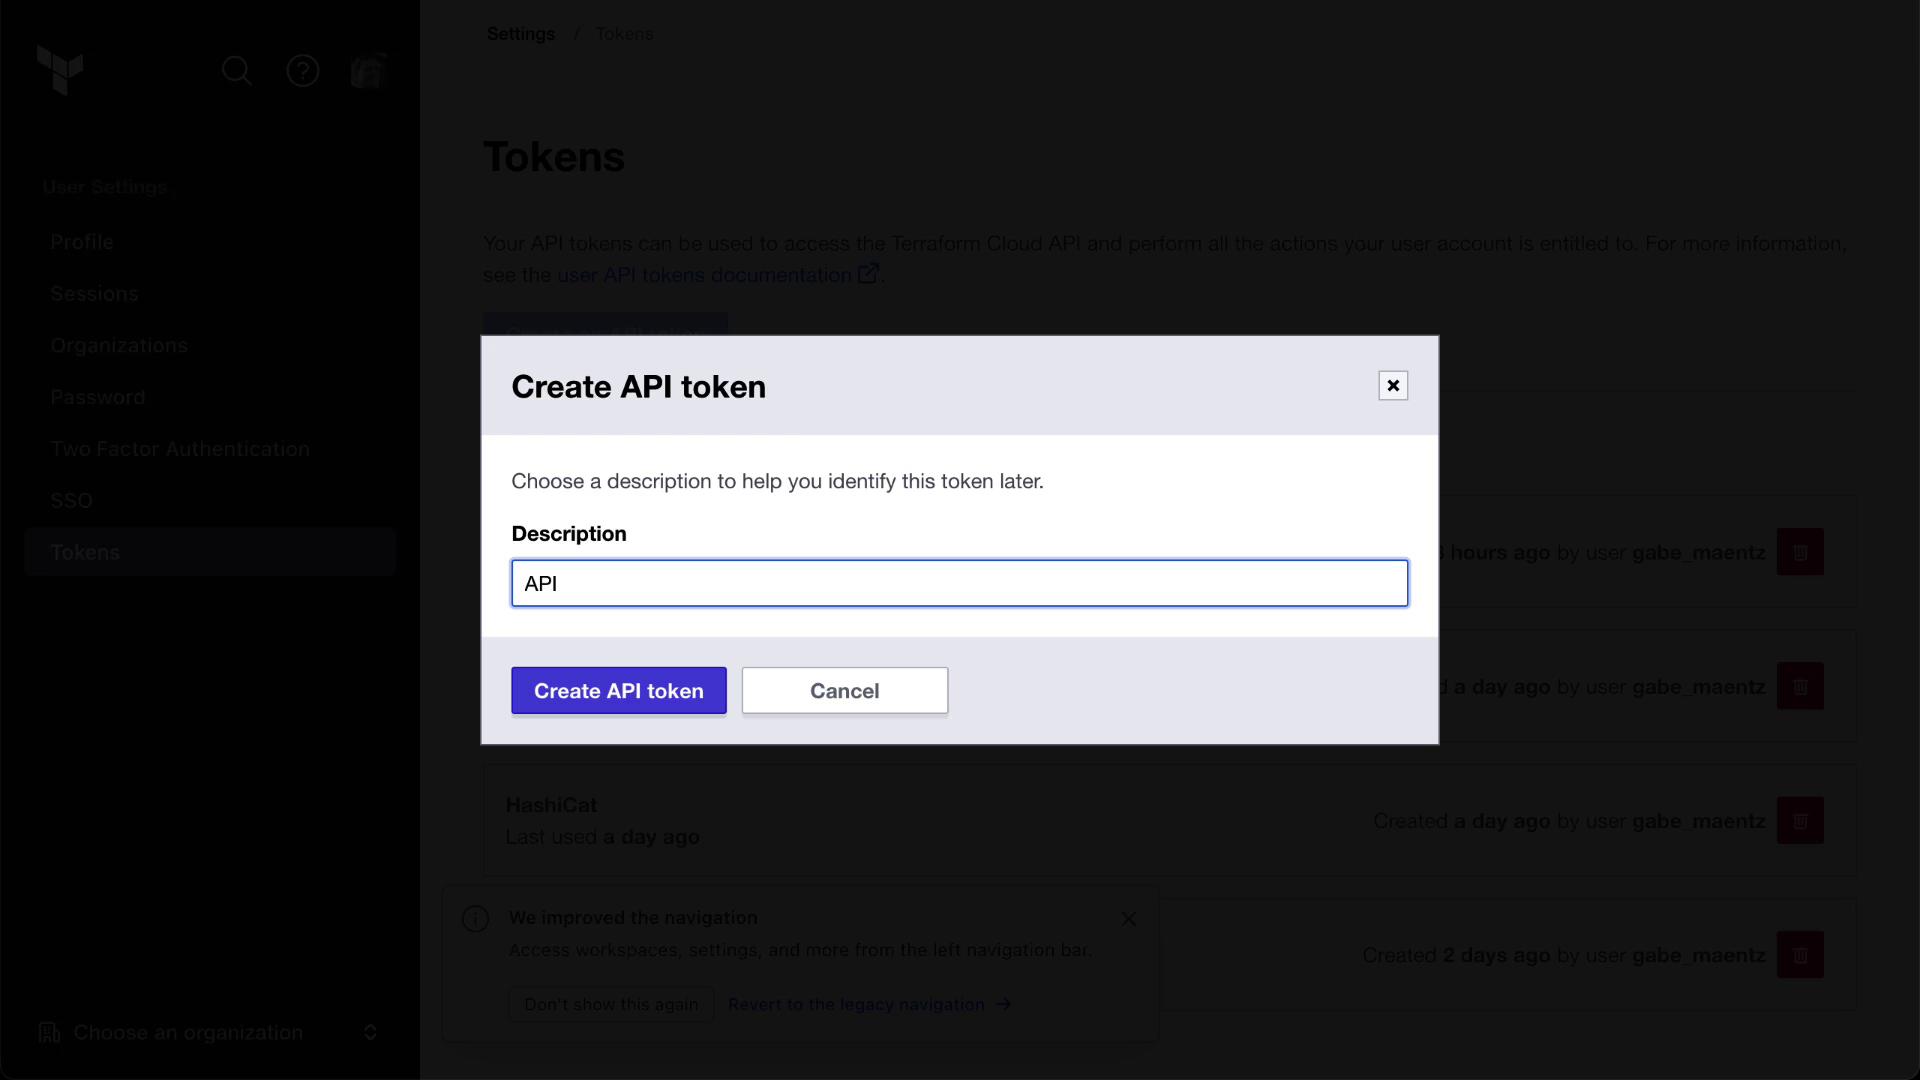Cancel the token creation dialog
The width and height of the screenshot is (1920, 1080).
pyautogui.click(x=844, y=691)
